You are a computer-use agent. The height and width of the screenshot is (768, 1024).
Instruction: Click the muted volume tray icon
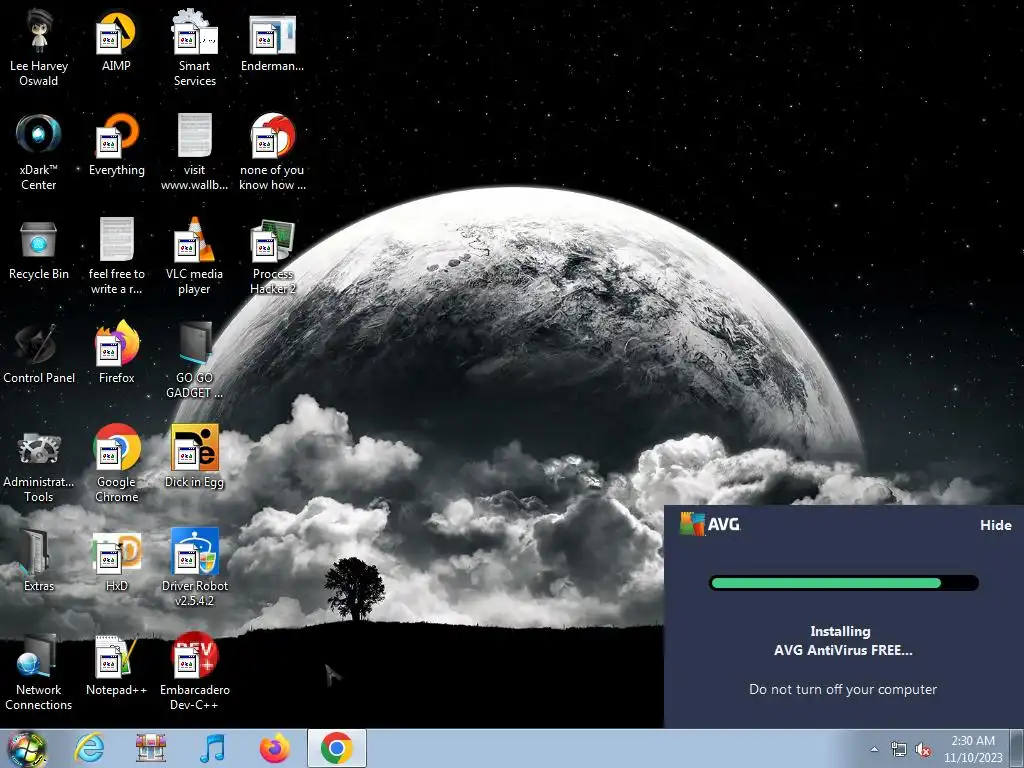coord(923,749)
